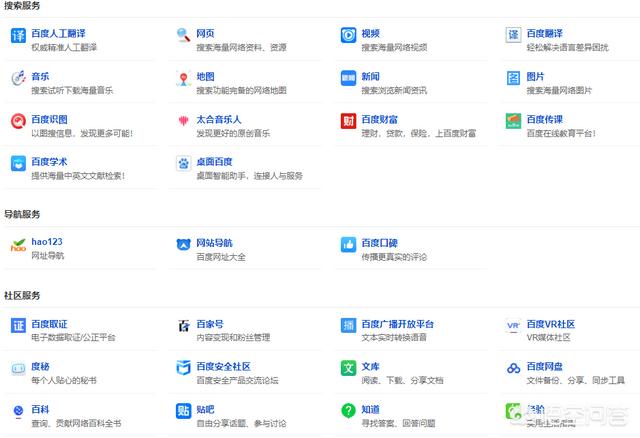Open the 地图 link

pos(205,76)
